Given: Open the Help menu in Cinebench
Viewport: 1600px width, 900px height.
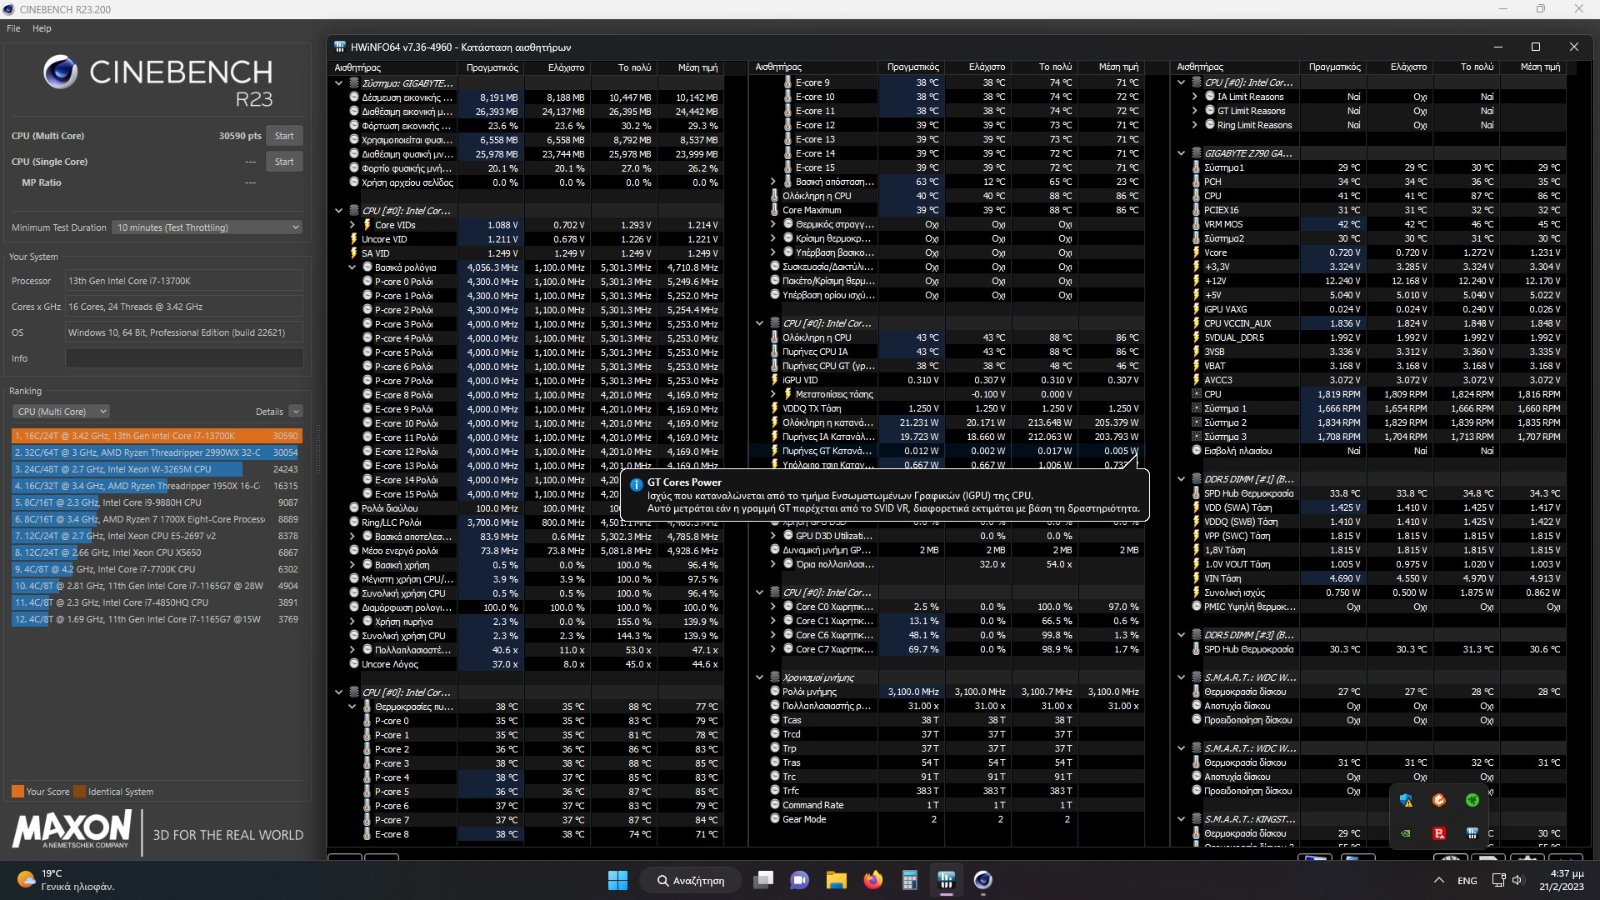Looking at the screenshot, I should click(x=42, y=28).
